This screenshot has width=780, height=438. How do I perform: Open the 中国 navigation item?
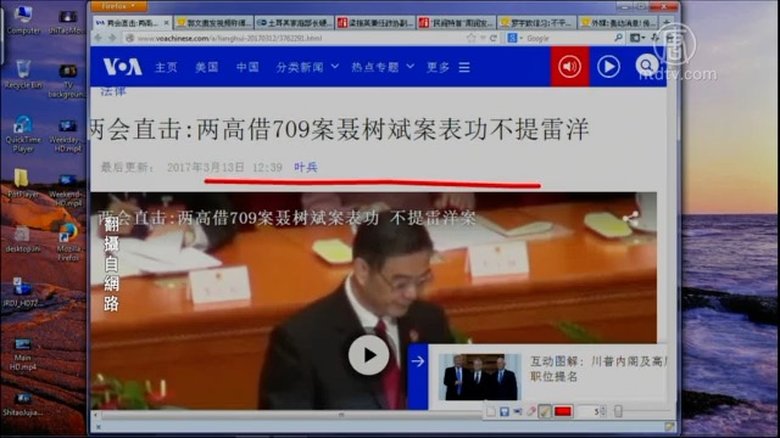tap(247, 67)
